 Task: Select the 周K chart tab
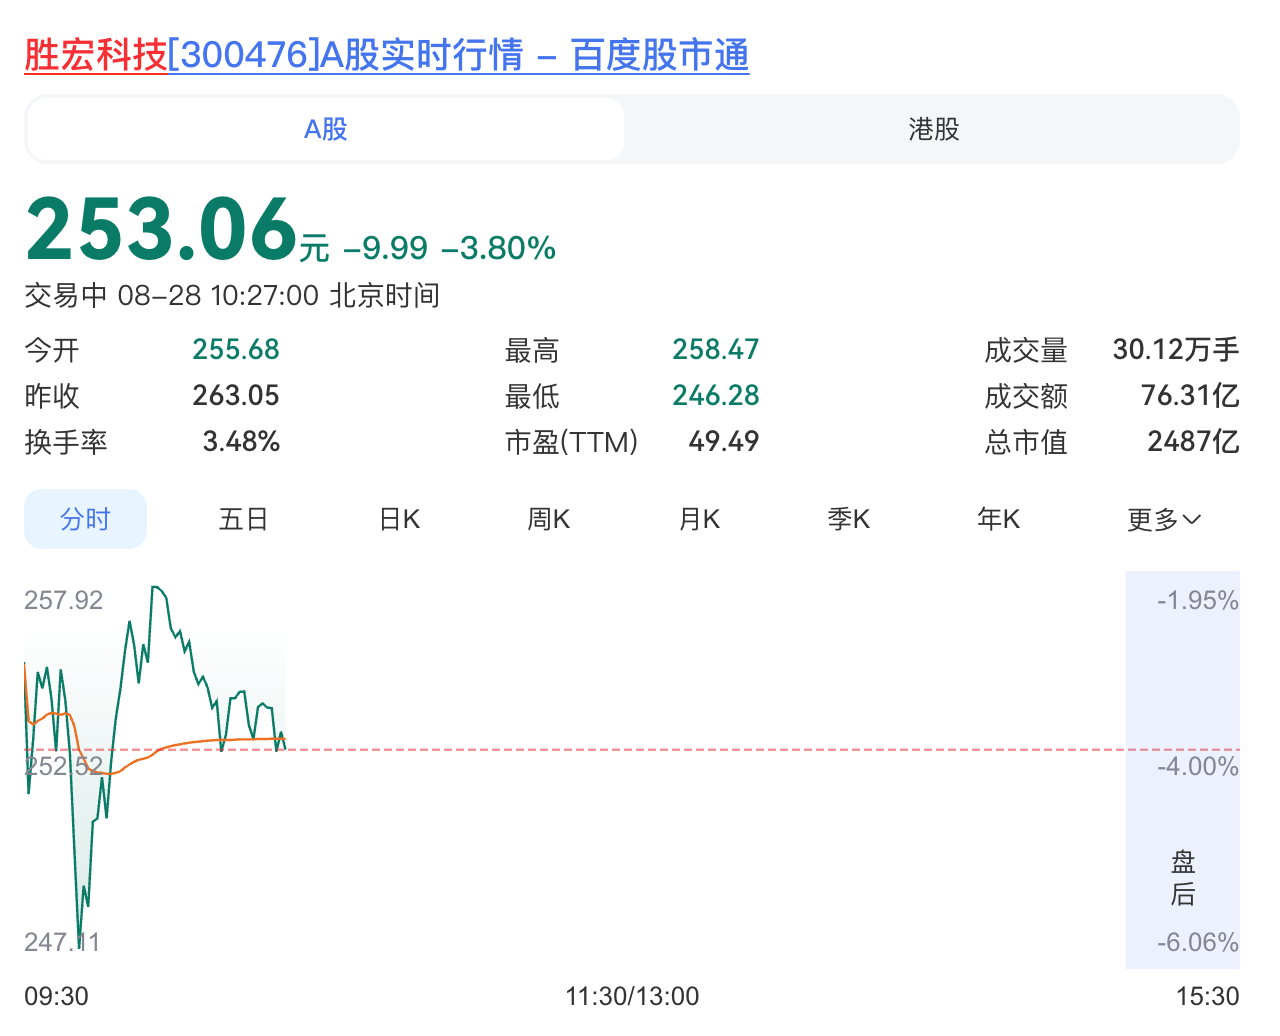pos(549,519)
